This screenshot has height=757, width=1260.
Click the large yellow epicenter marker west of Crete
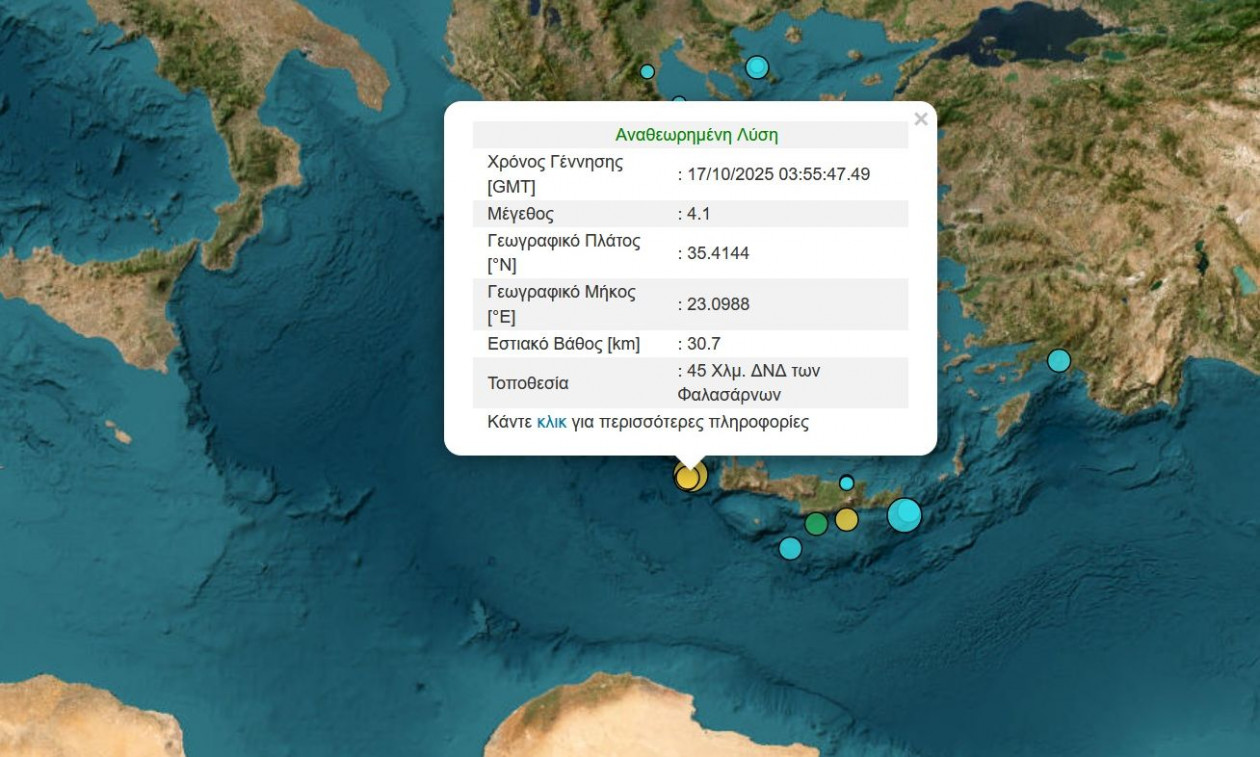[x=689, y=477]
